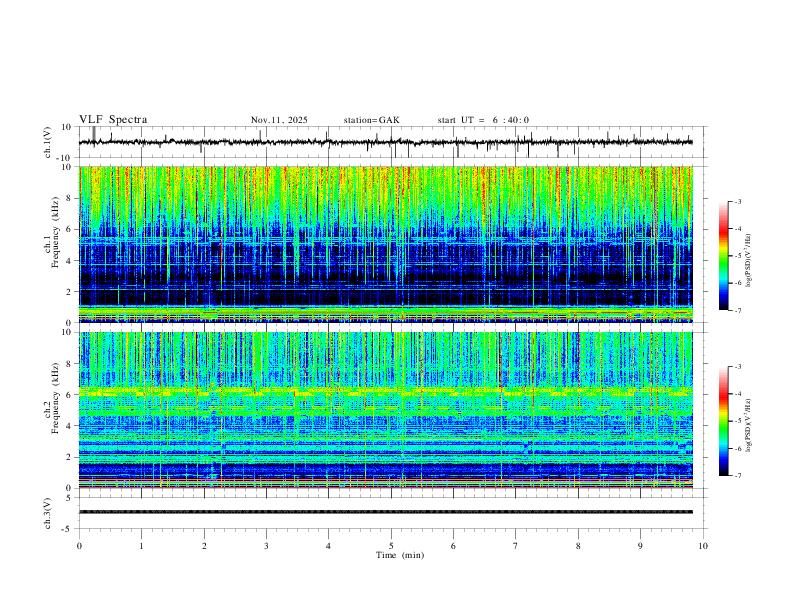792x612 pixels.
Task: Click the 'ch.1(V)' axis label
Action: coord(48,142)
